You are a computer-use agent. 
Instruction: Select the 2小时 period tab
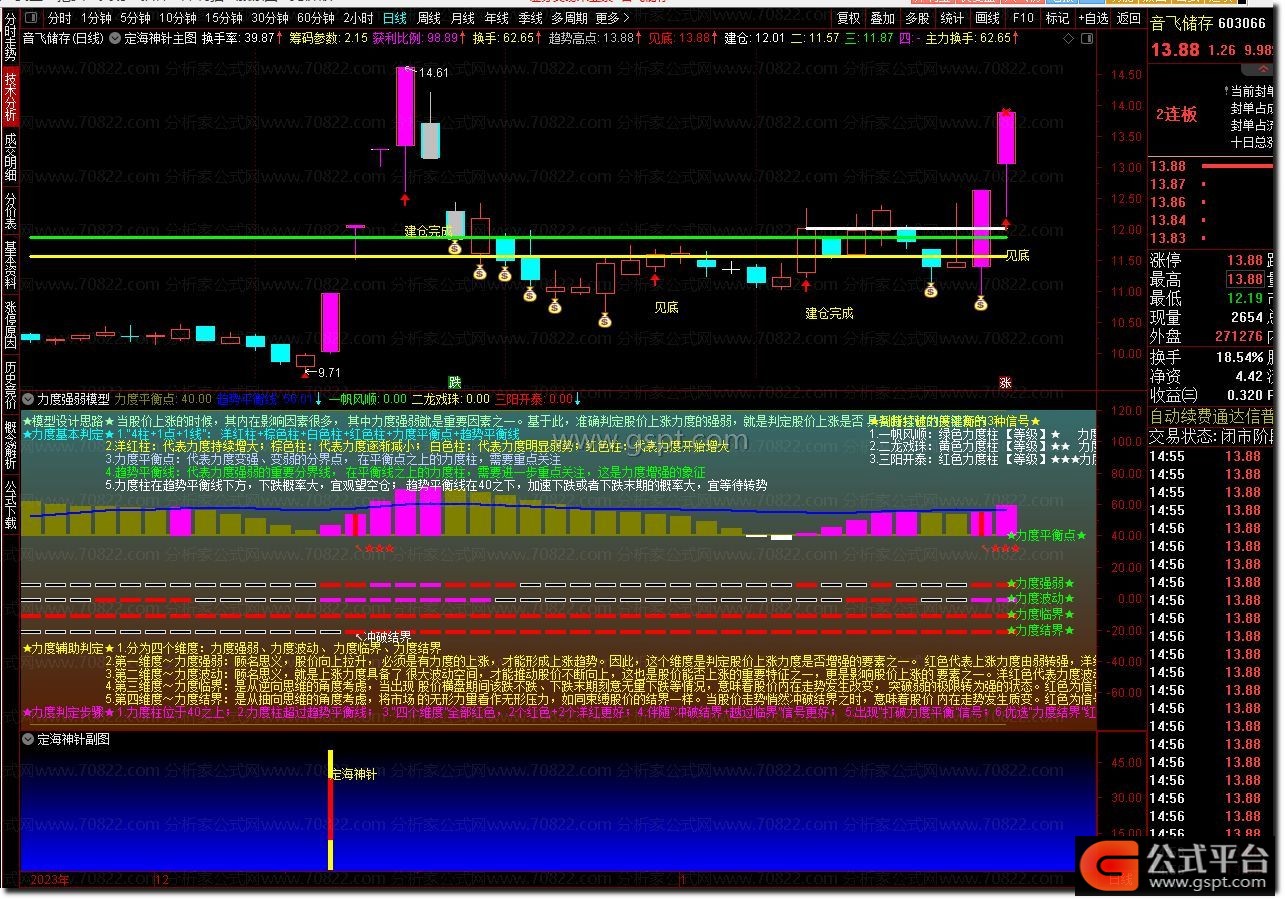(x=358, y=18)
